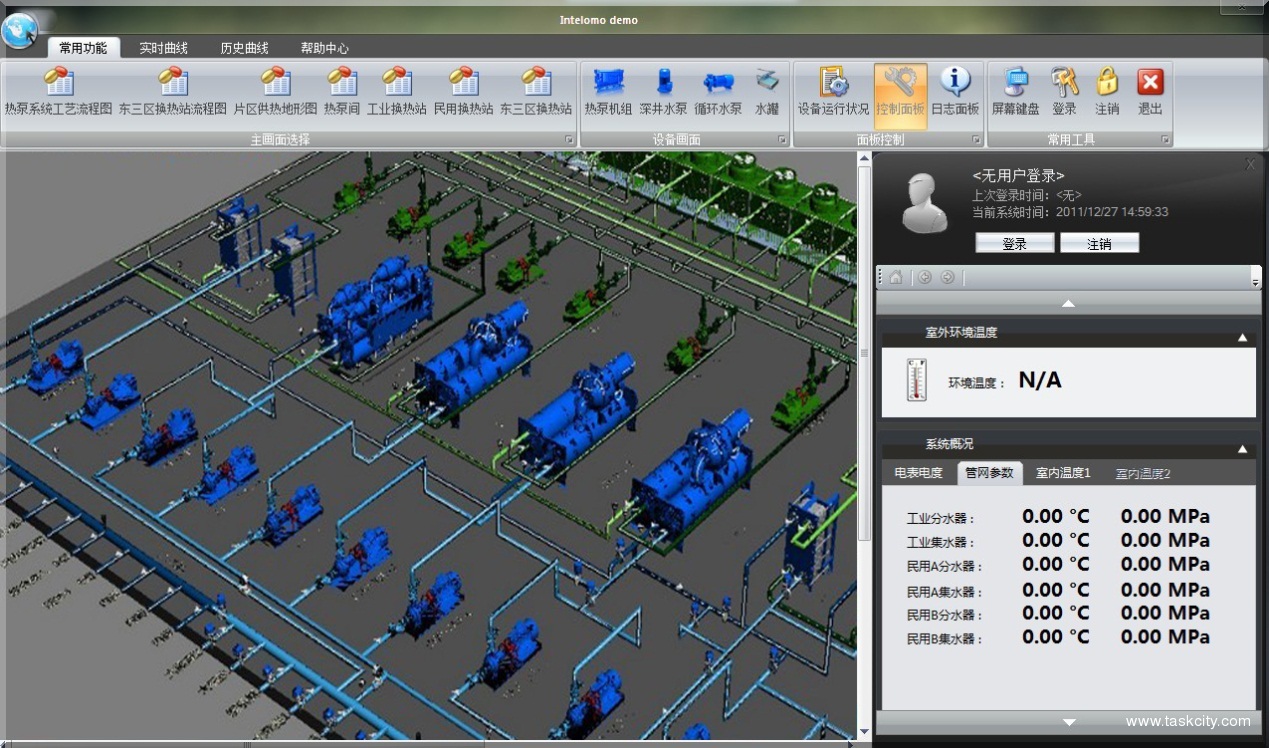Click the 退出 exit icon
Image resolution: width=1269 pixels, height=748 pixels.
coord(1150,92)
